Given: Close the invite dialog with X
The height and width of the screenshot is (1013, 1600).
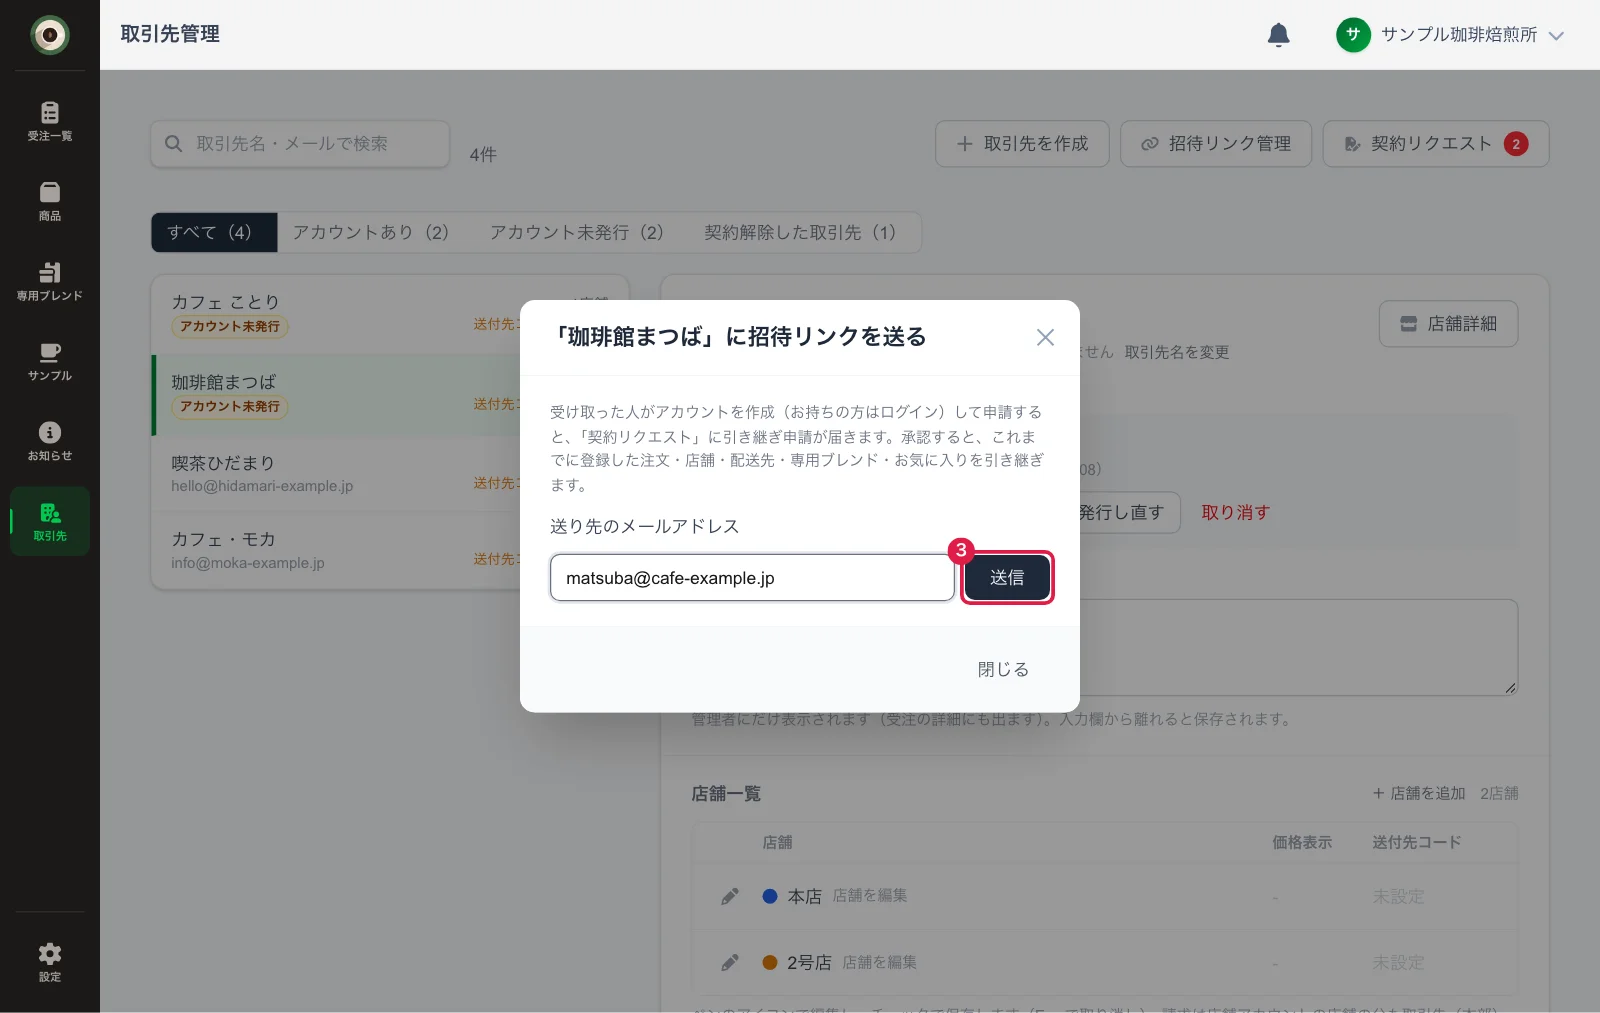Looking at the screenshot, I should (1045, 337).
